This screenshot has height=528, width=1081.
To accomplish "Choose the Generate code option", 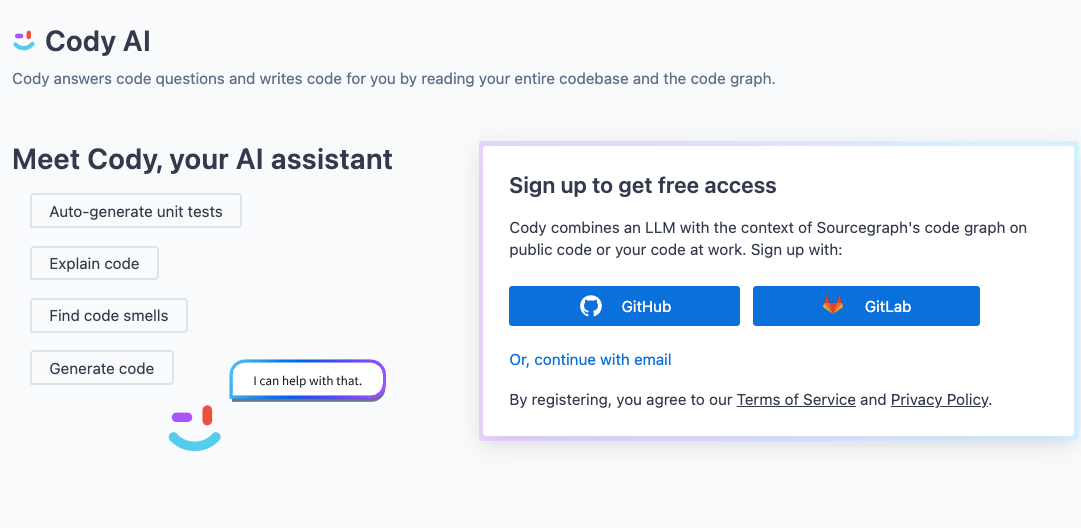I will pos(102,368).
